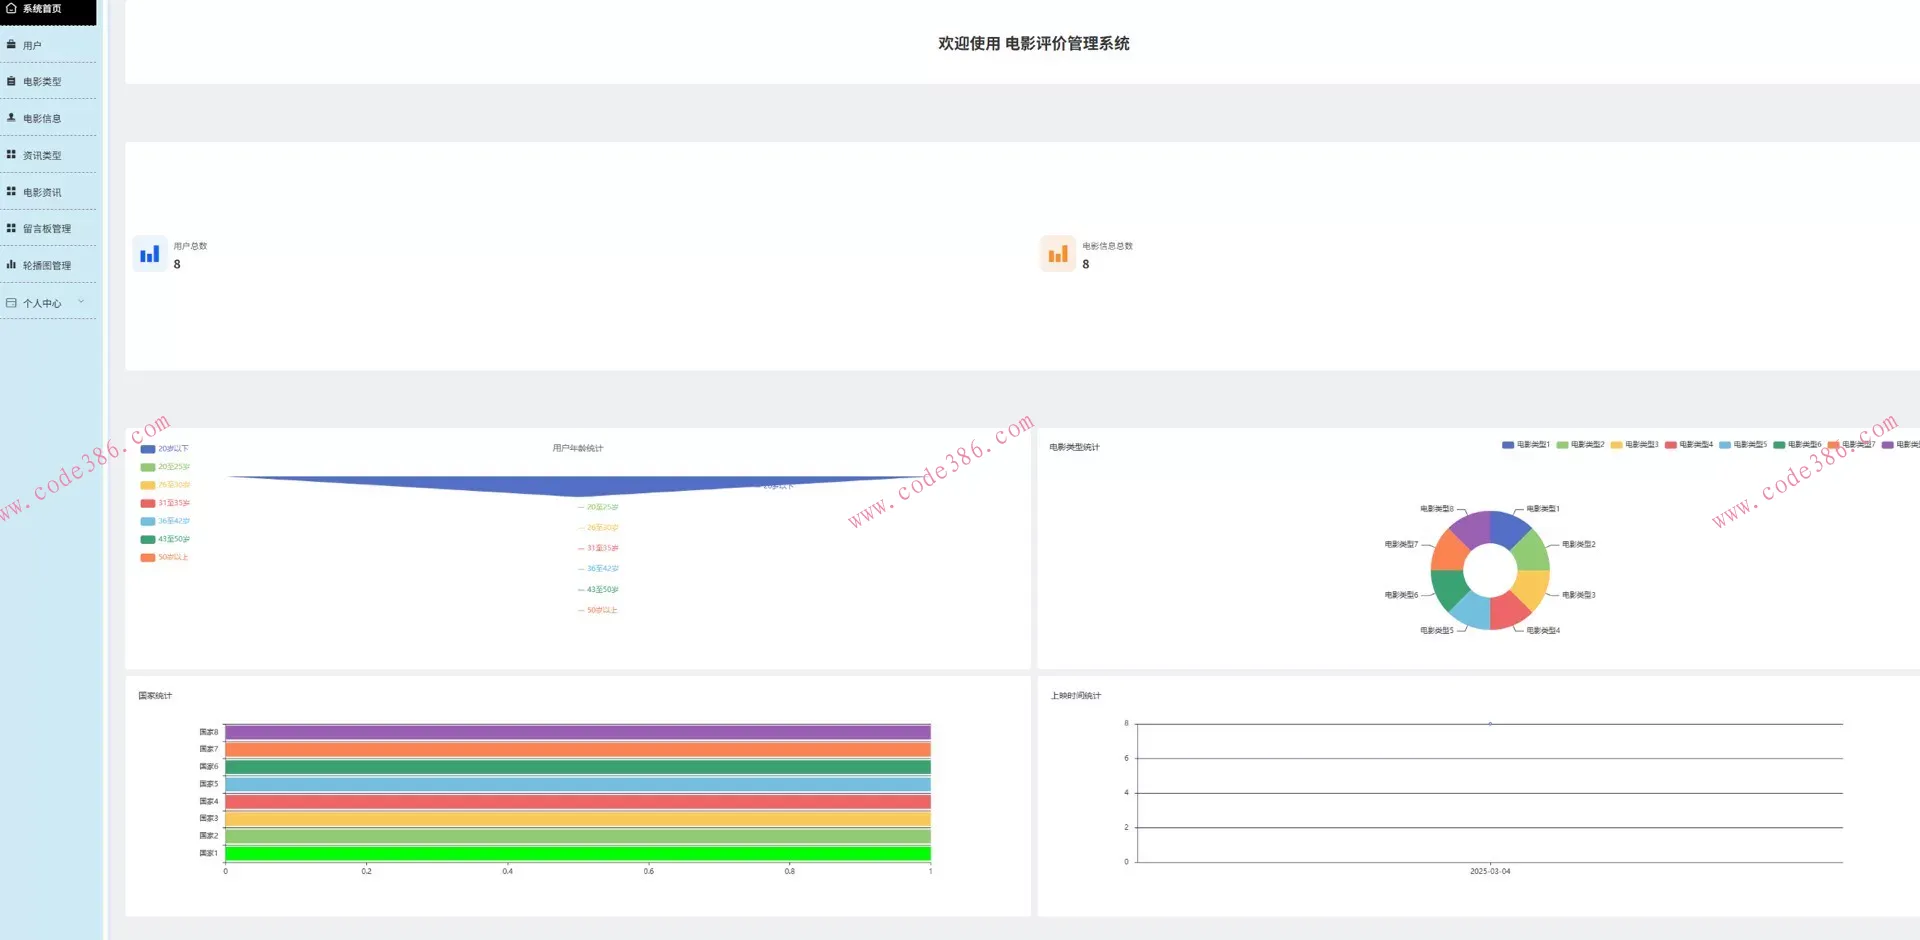Click the light blue donut slice for 电影类型5
Screen dimensions: 1920x940
(1472, 611)
